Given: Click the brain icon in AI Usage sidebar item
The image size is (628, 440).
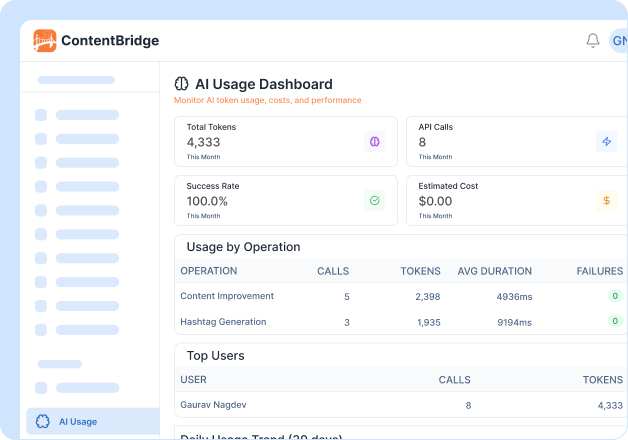Looking at the screenshot, I should tap(43, 421).
